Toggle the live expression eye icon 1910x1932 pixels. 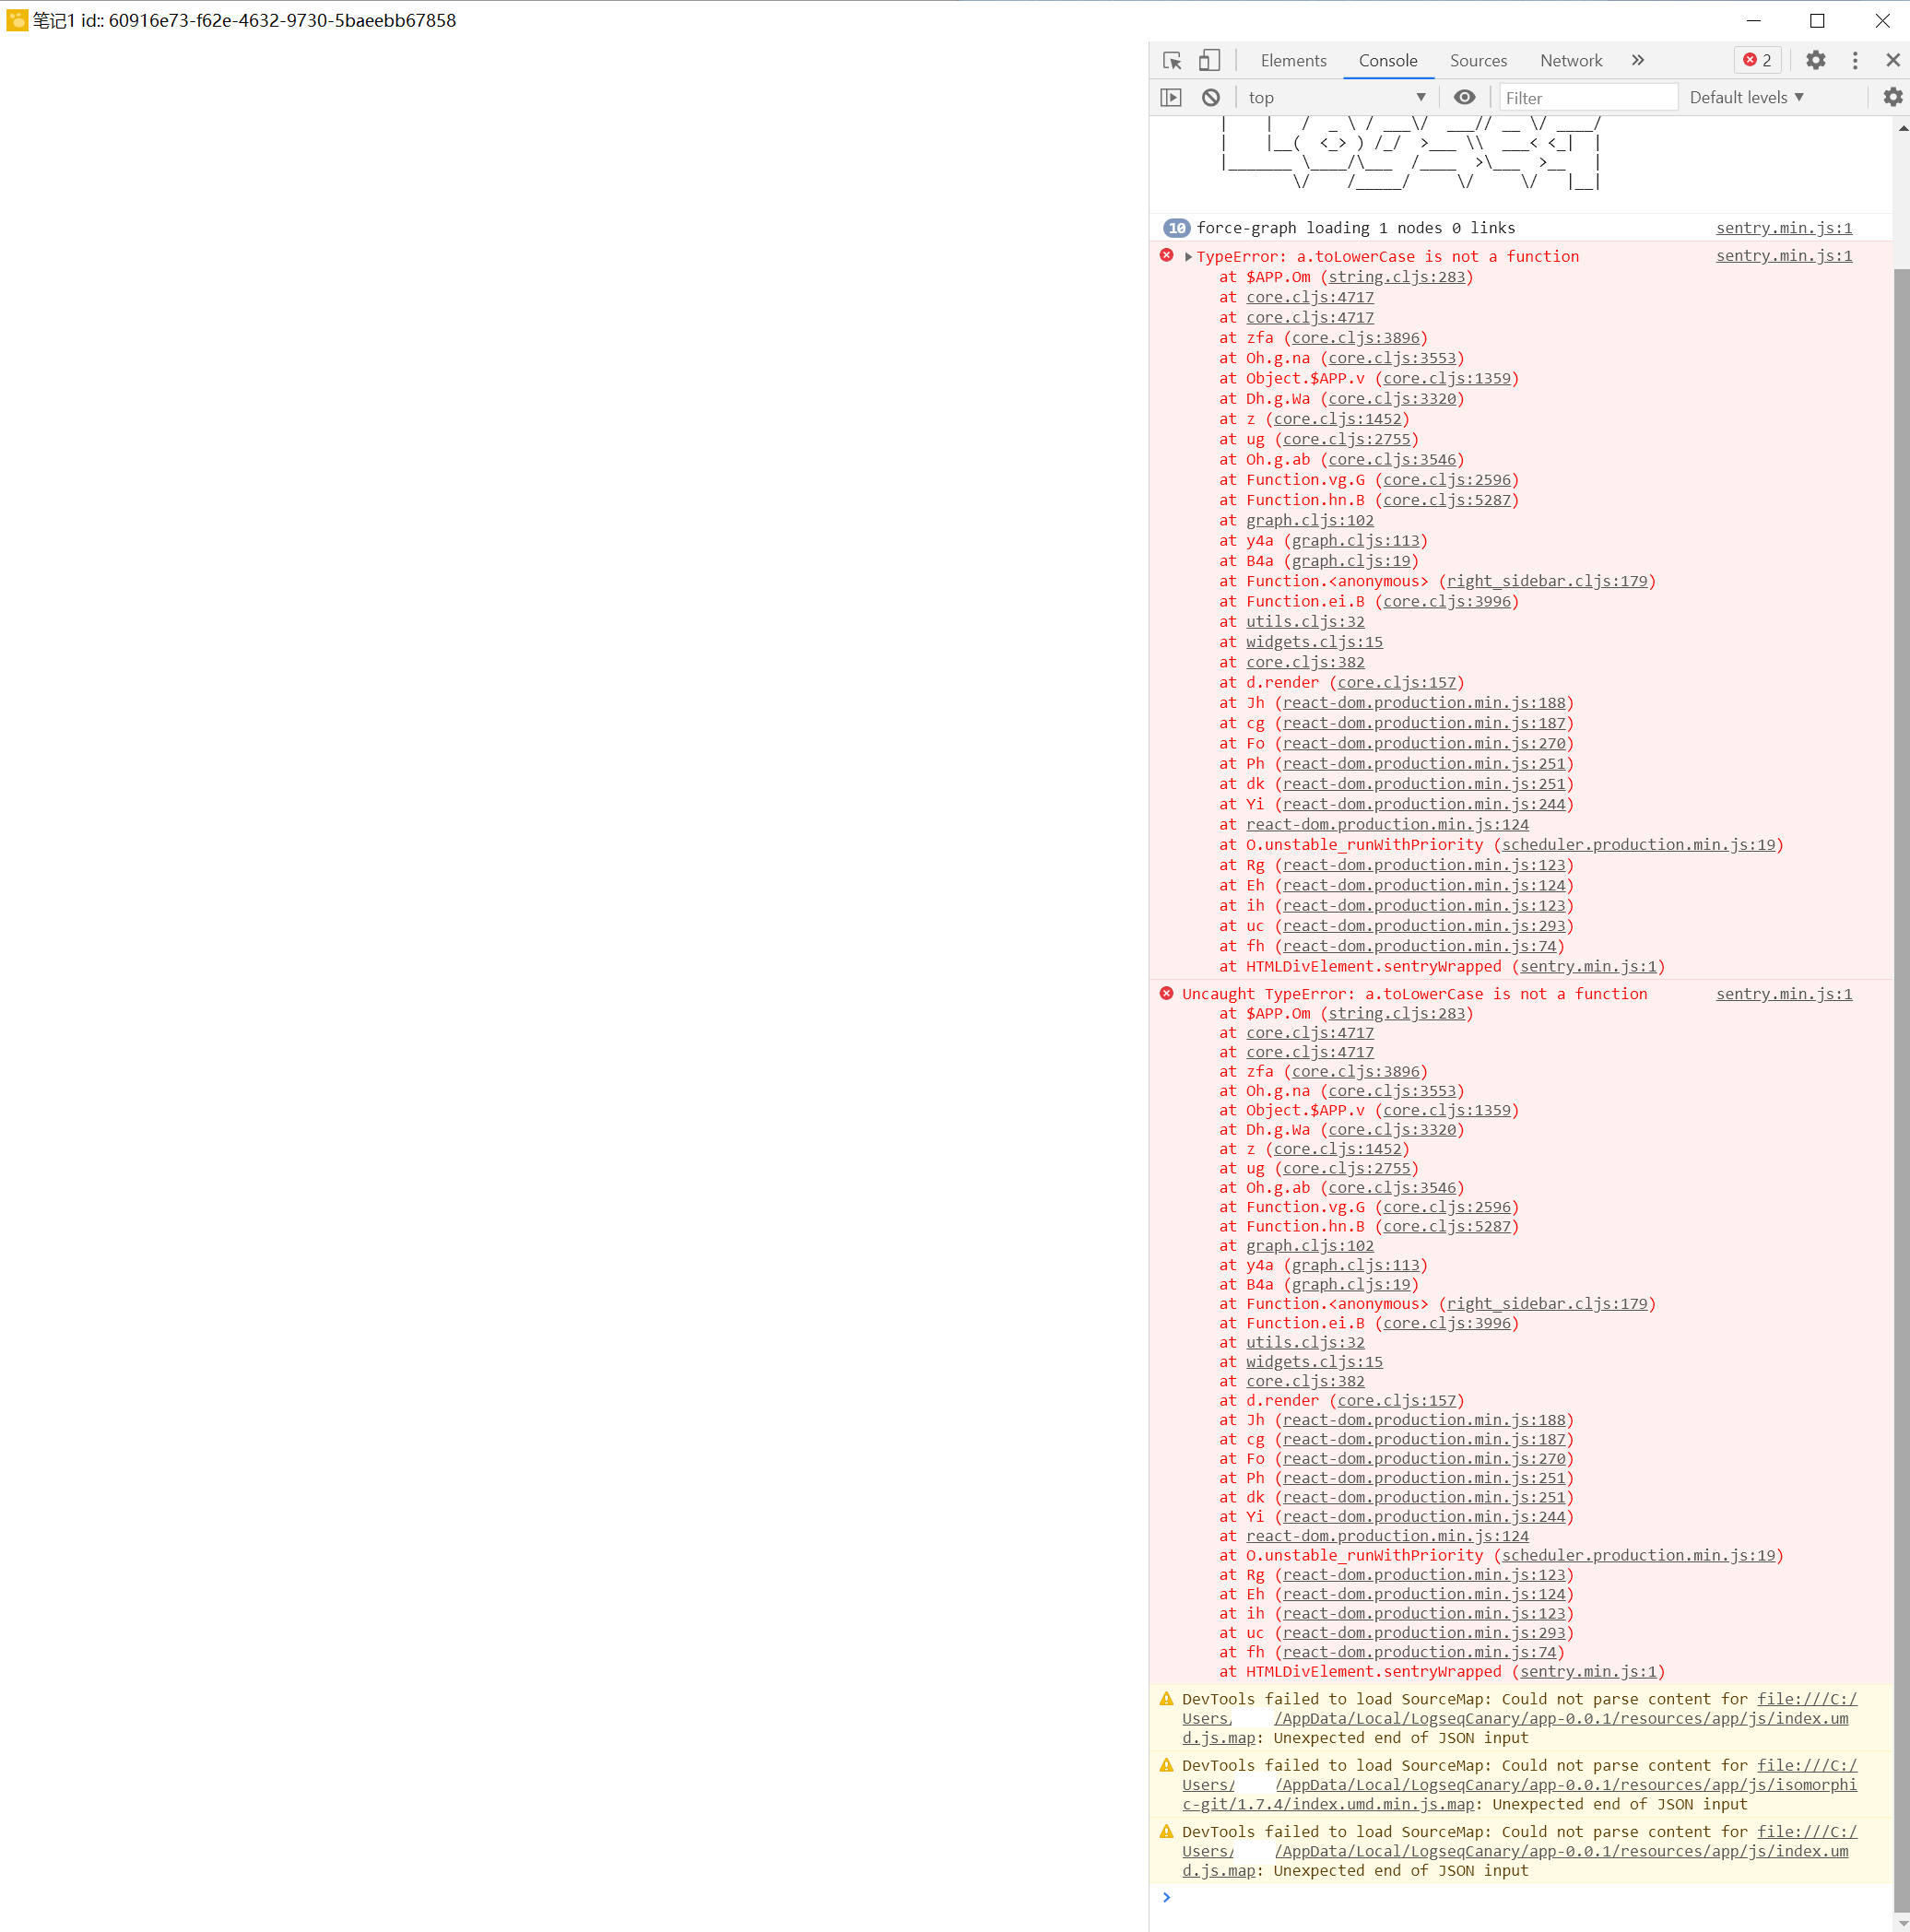coord(1463,98)
